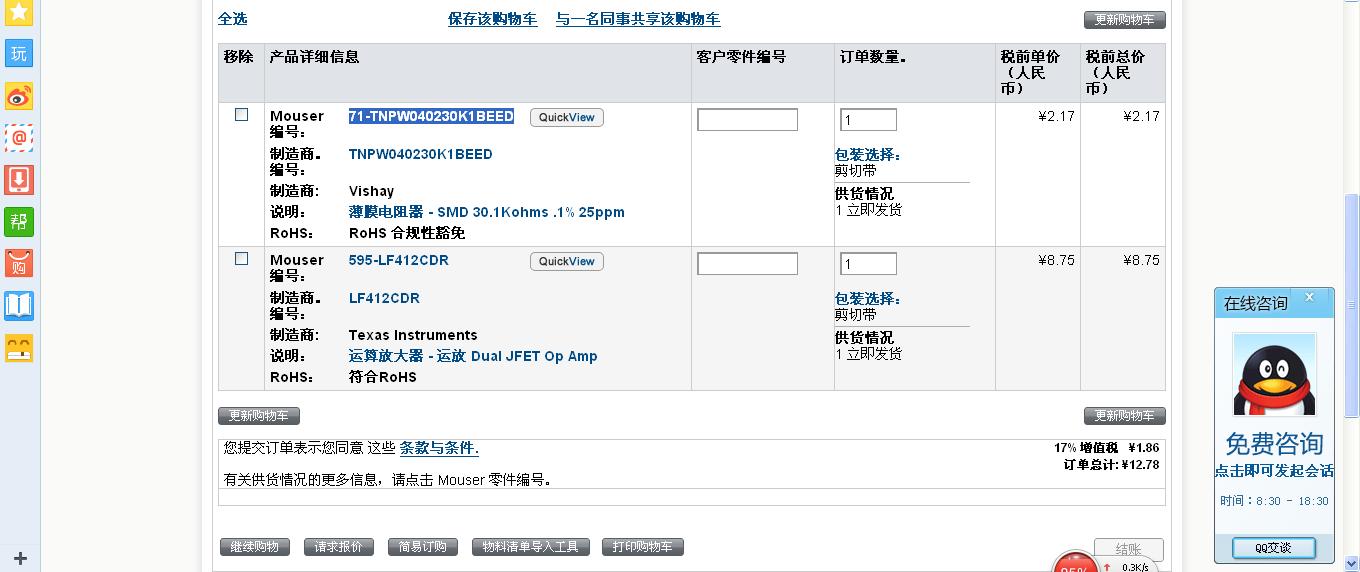Screen dimensions: 1360x572
Task: Open the Weibo icon in the sidebar
Action: [x=19, y=96]
